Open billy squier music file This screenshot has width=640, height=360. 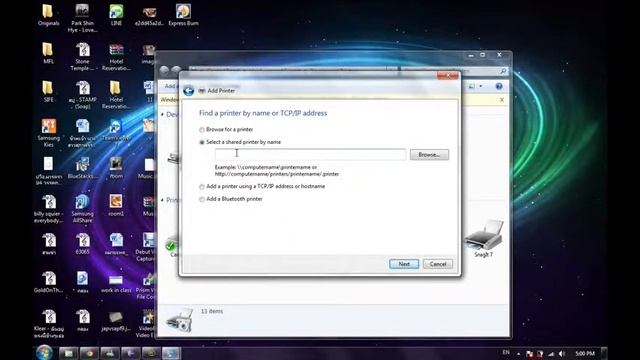(x=48, y=209)
